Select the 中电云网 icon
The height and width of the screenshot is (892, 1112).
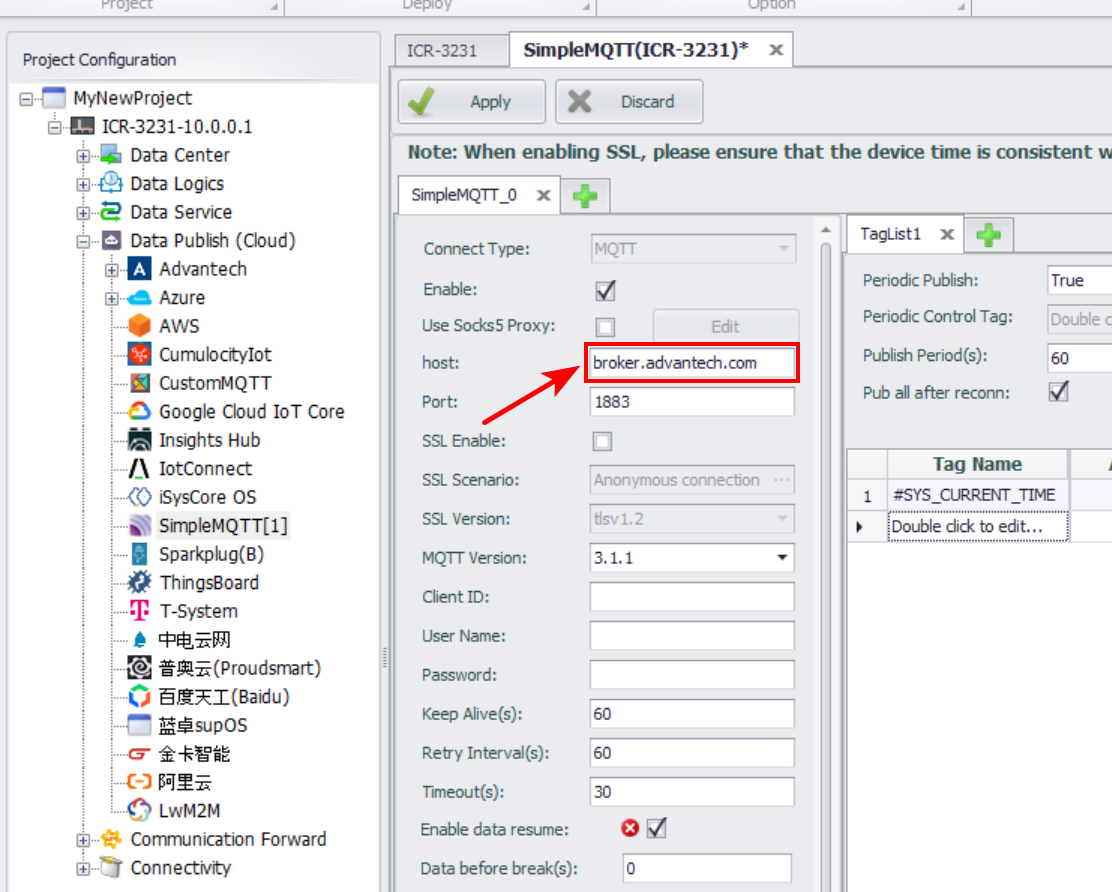click(140, 640)
